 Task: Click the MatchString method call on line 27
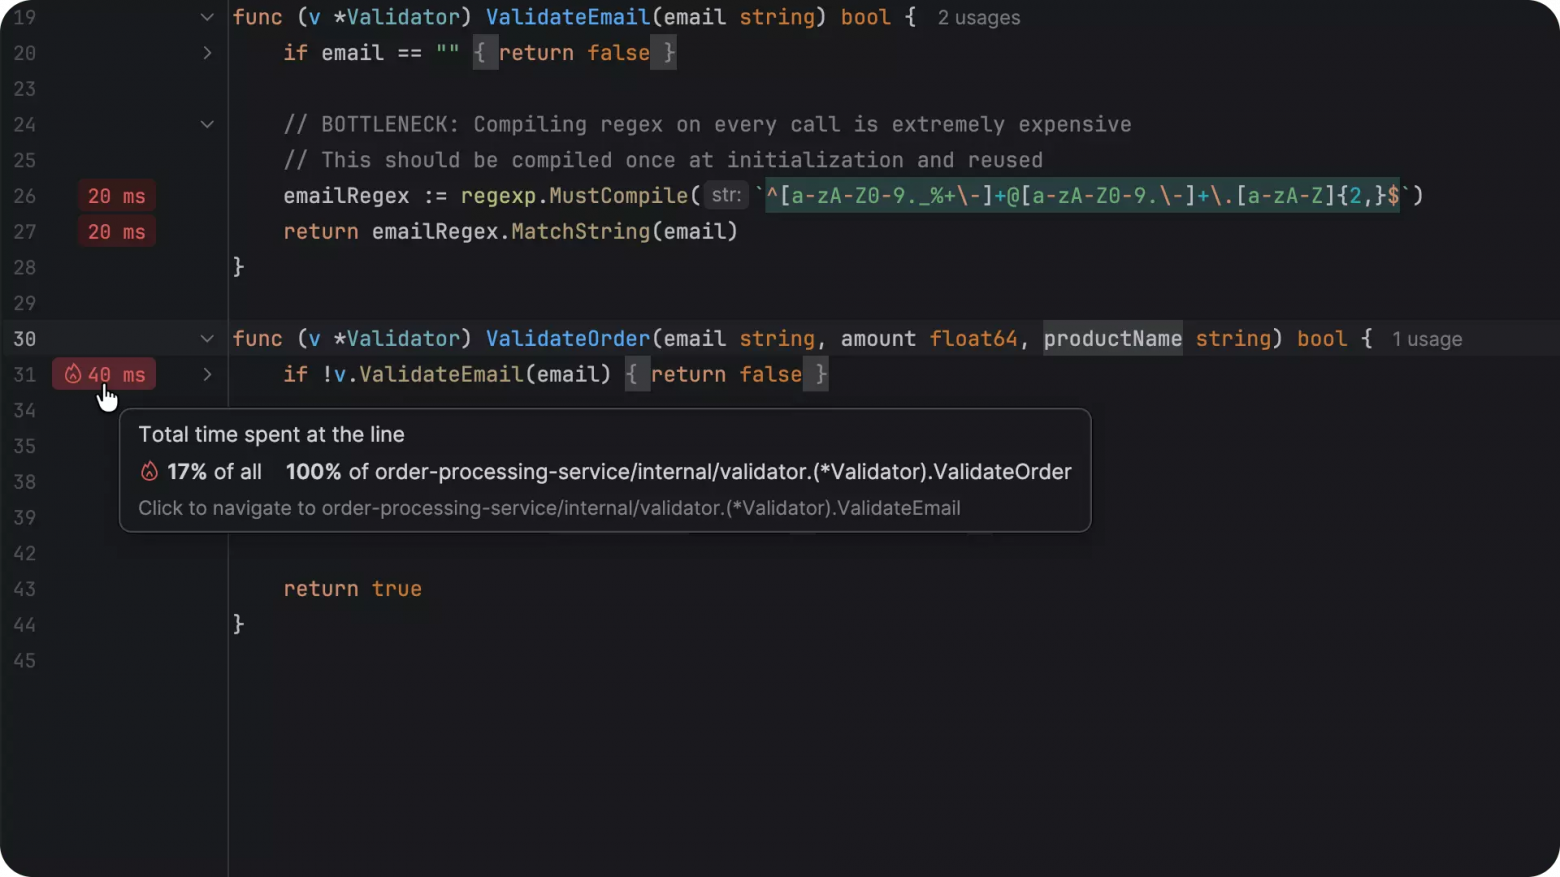580,232
